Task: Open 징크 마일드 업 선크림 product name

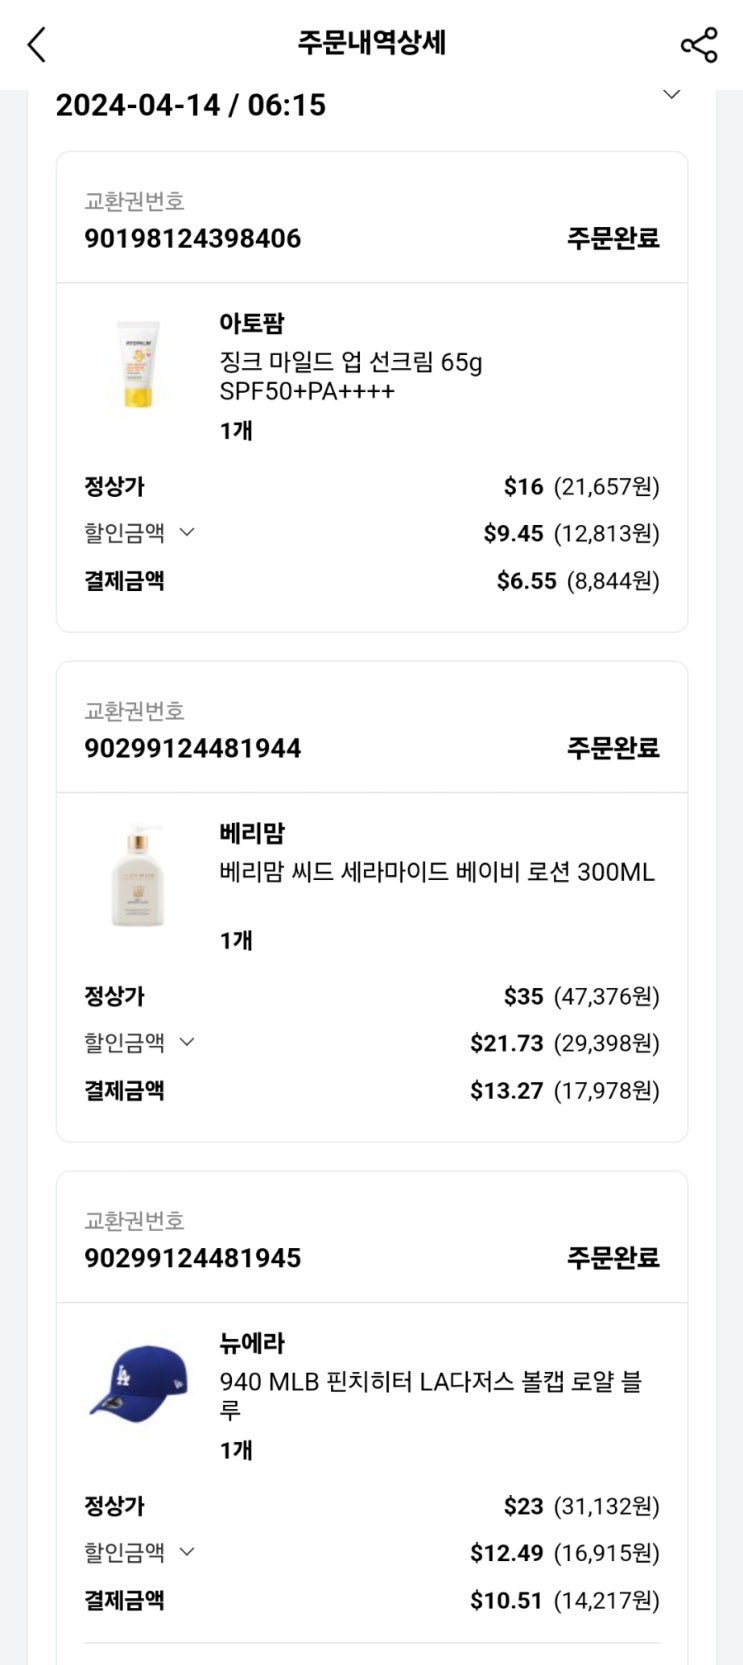Action: [350, 375]
